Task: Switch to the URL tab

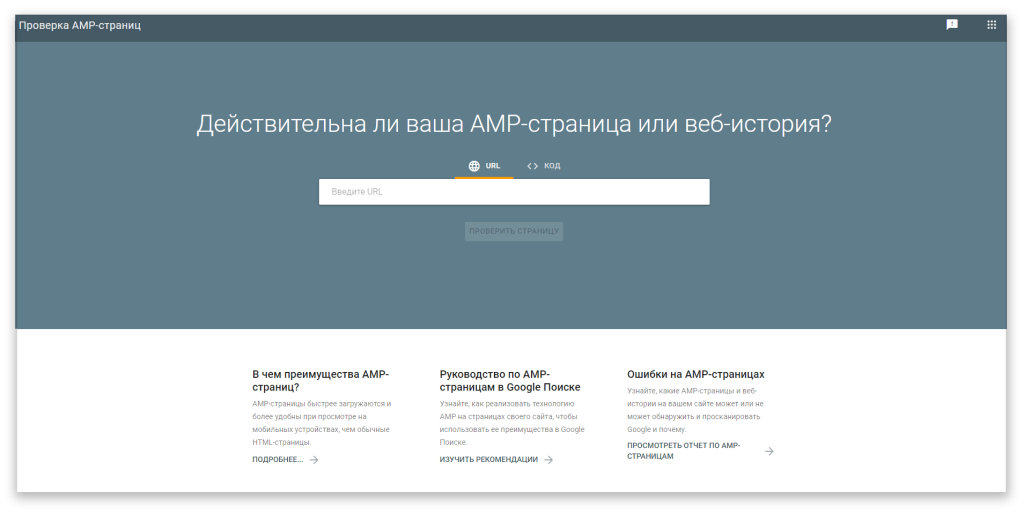Action: (x=484, y=166)
